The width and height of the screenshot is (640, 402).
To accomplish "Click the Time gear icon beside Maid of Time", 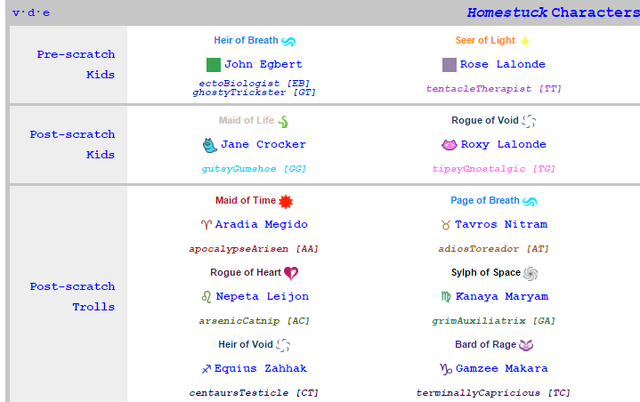I will click(x=286, y=201).
